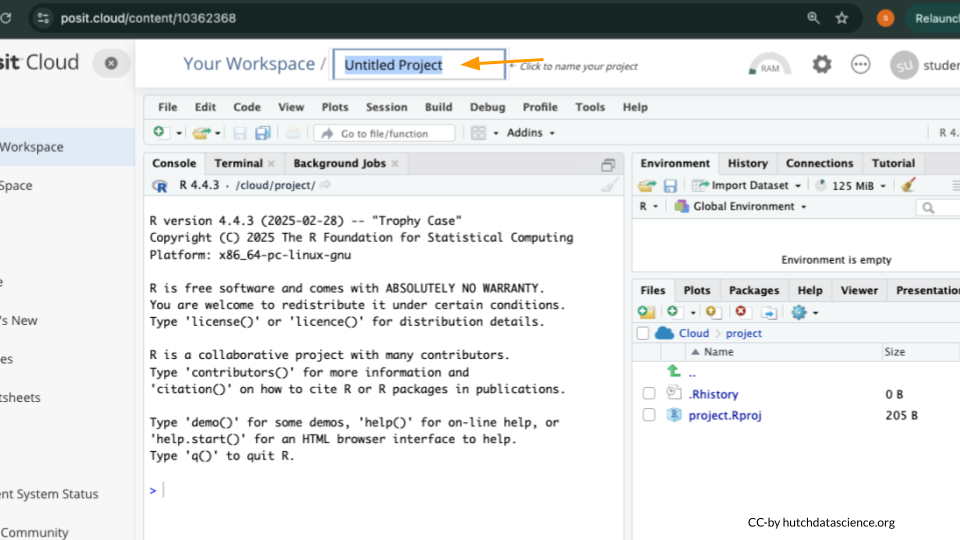The image size is (960, 540).
Task: Click the Delete icon in Files pane
Action: coord(741,312)
